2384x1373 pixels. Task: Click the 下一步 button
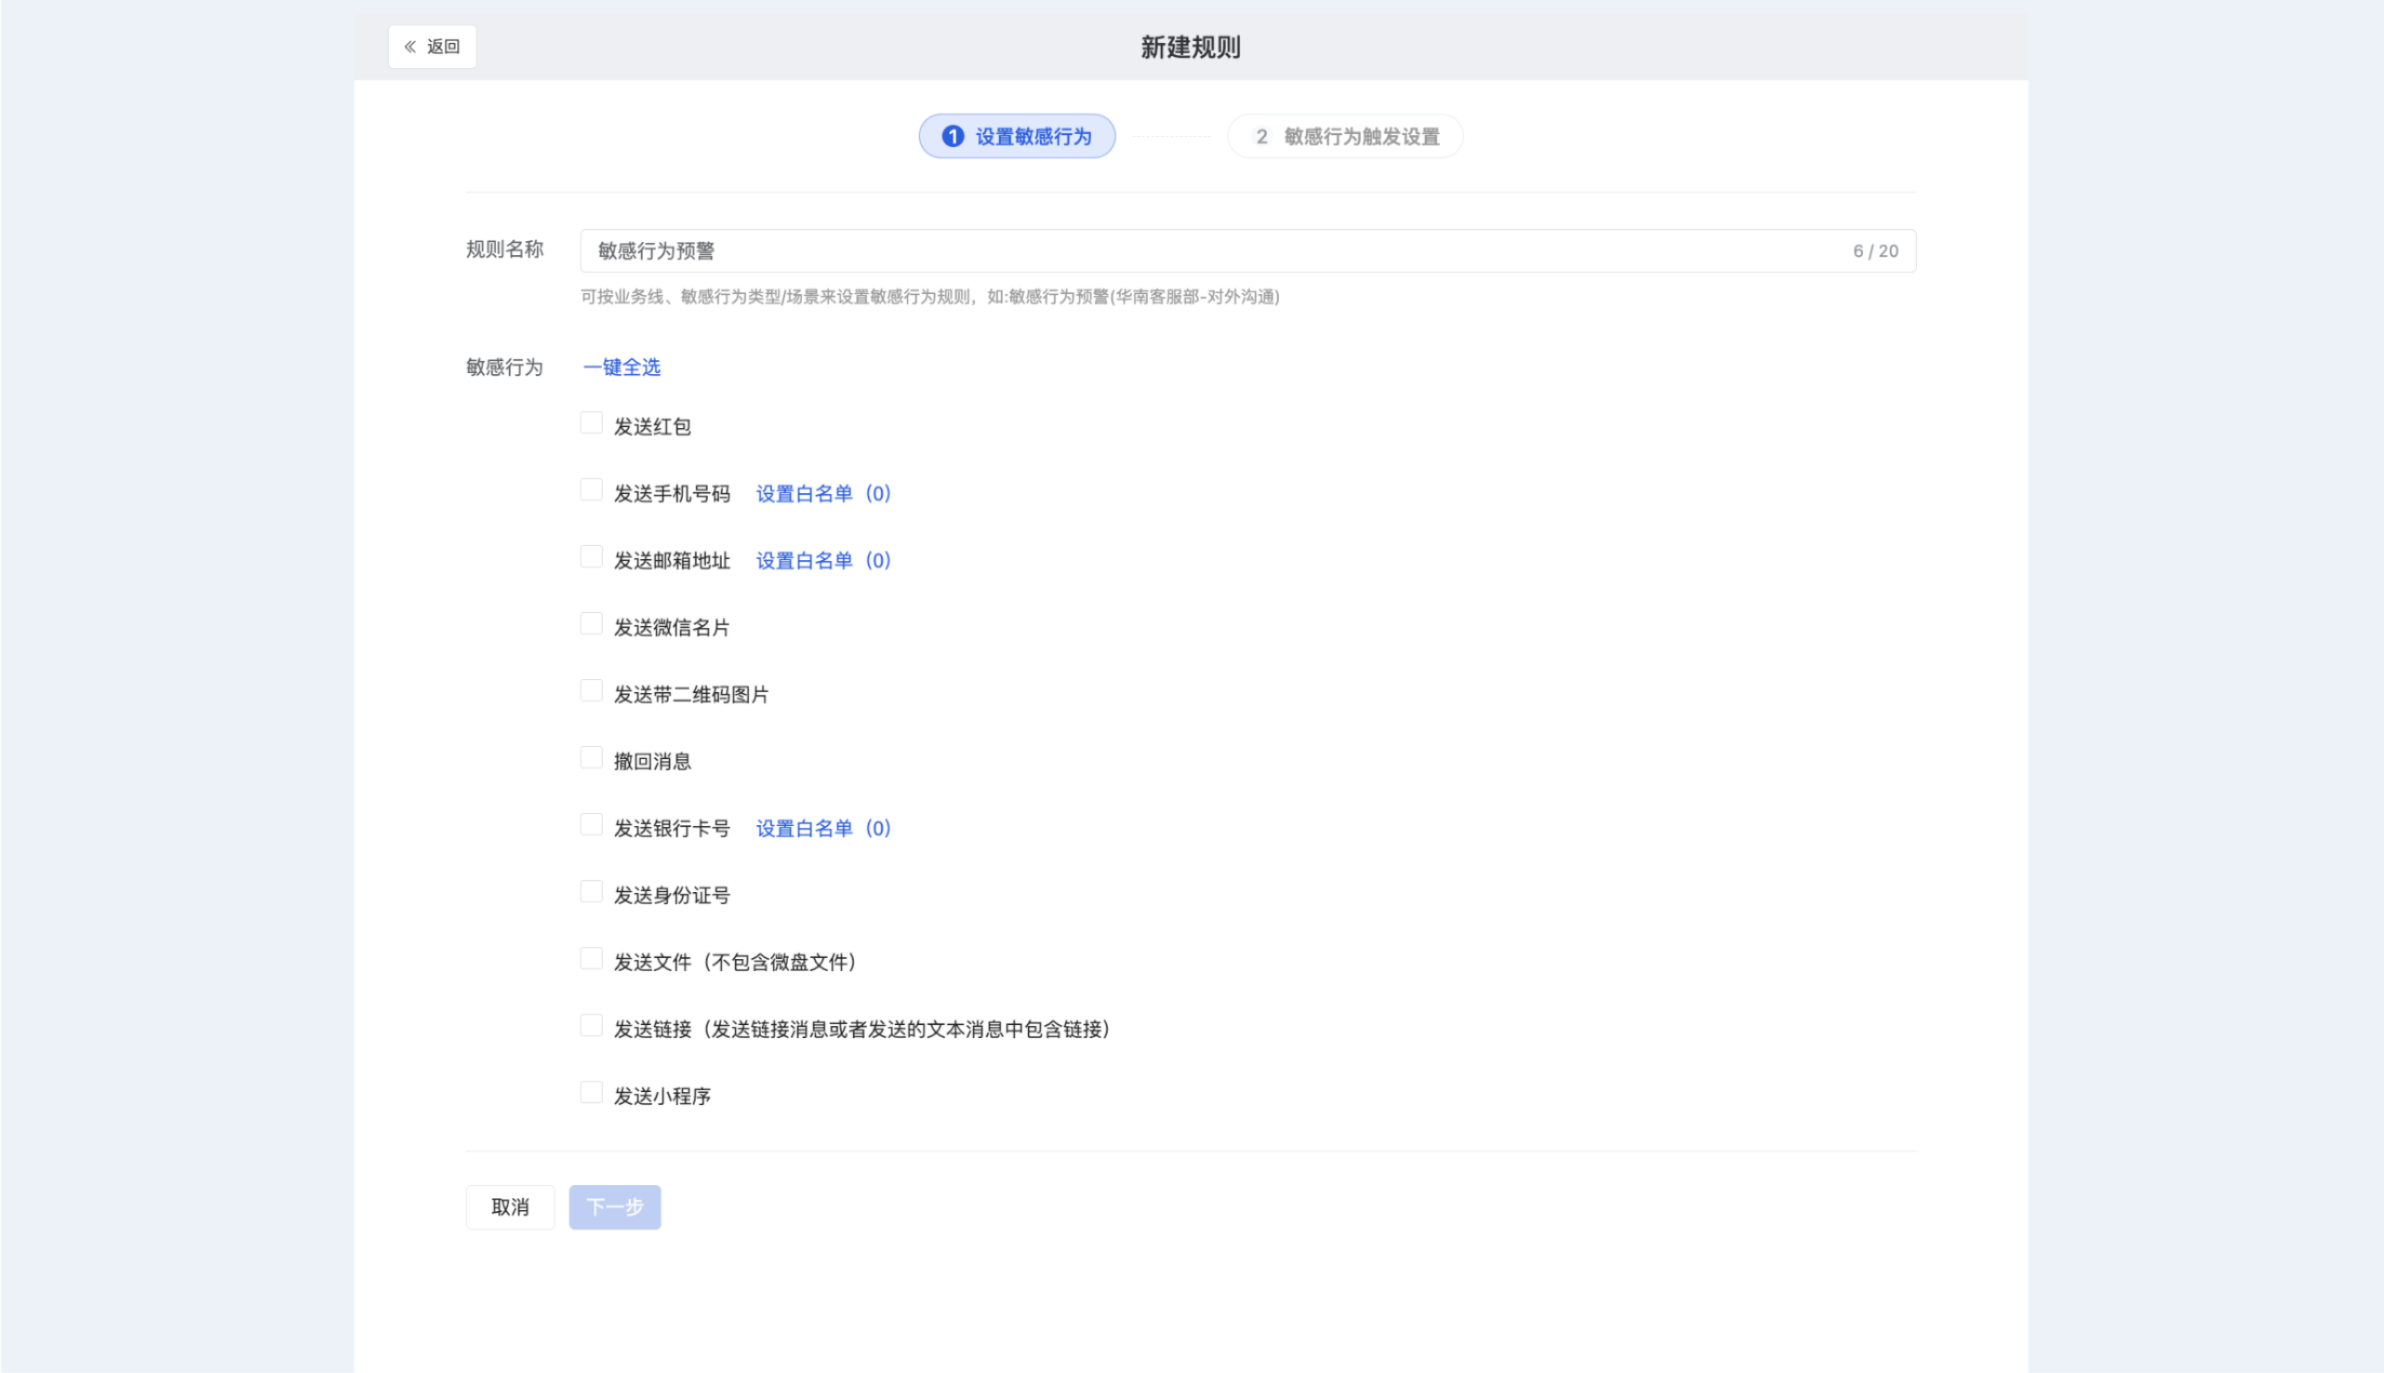(615, 1207)
